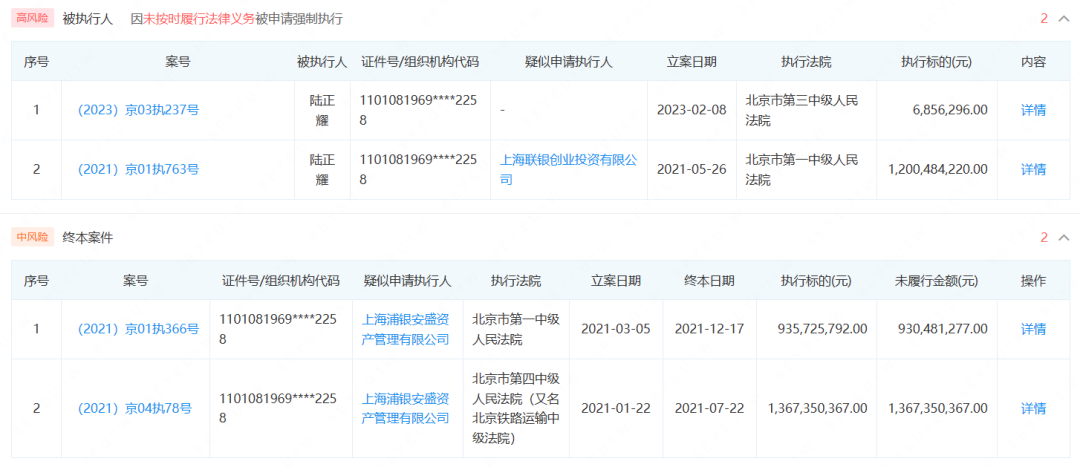Click 终本日期 column header
This screenshot has height=467, width=1080.
point(709,280)
